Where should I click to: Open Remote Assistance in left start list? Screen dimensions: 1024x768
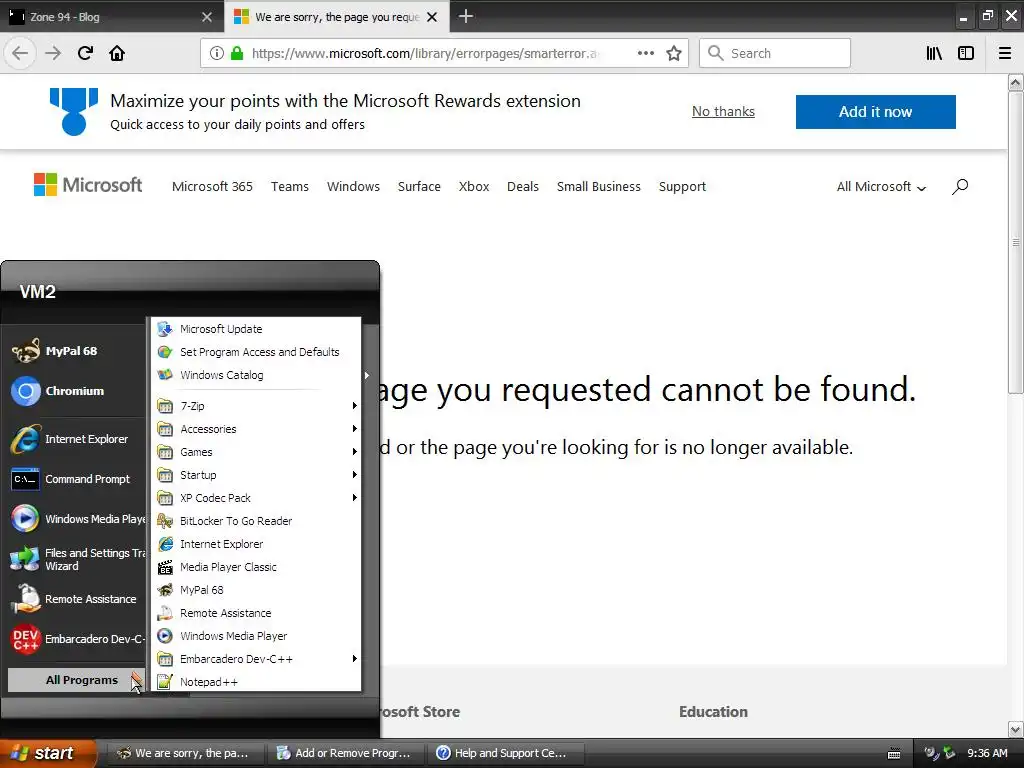tap(73, 599)
